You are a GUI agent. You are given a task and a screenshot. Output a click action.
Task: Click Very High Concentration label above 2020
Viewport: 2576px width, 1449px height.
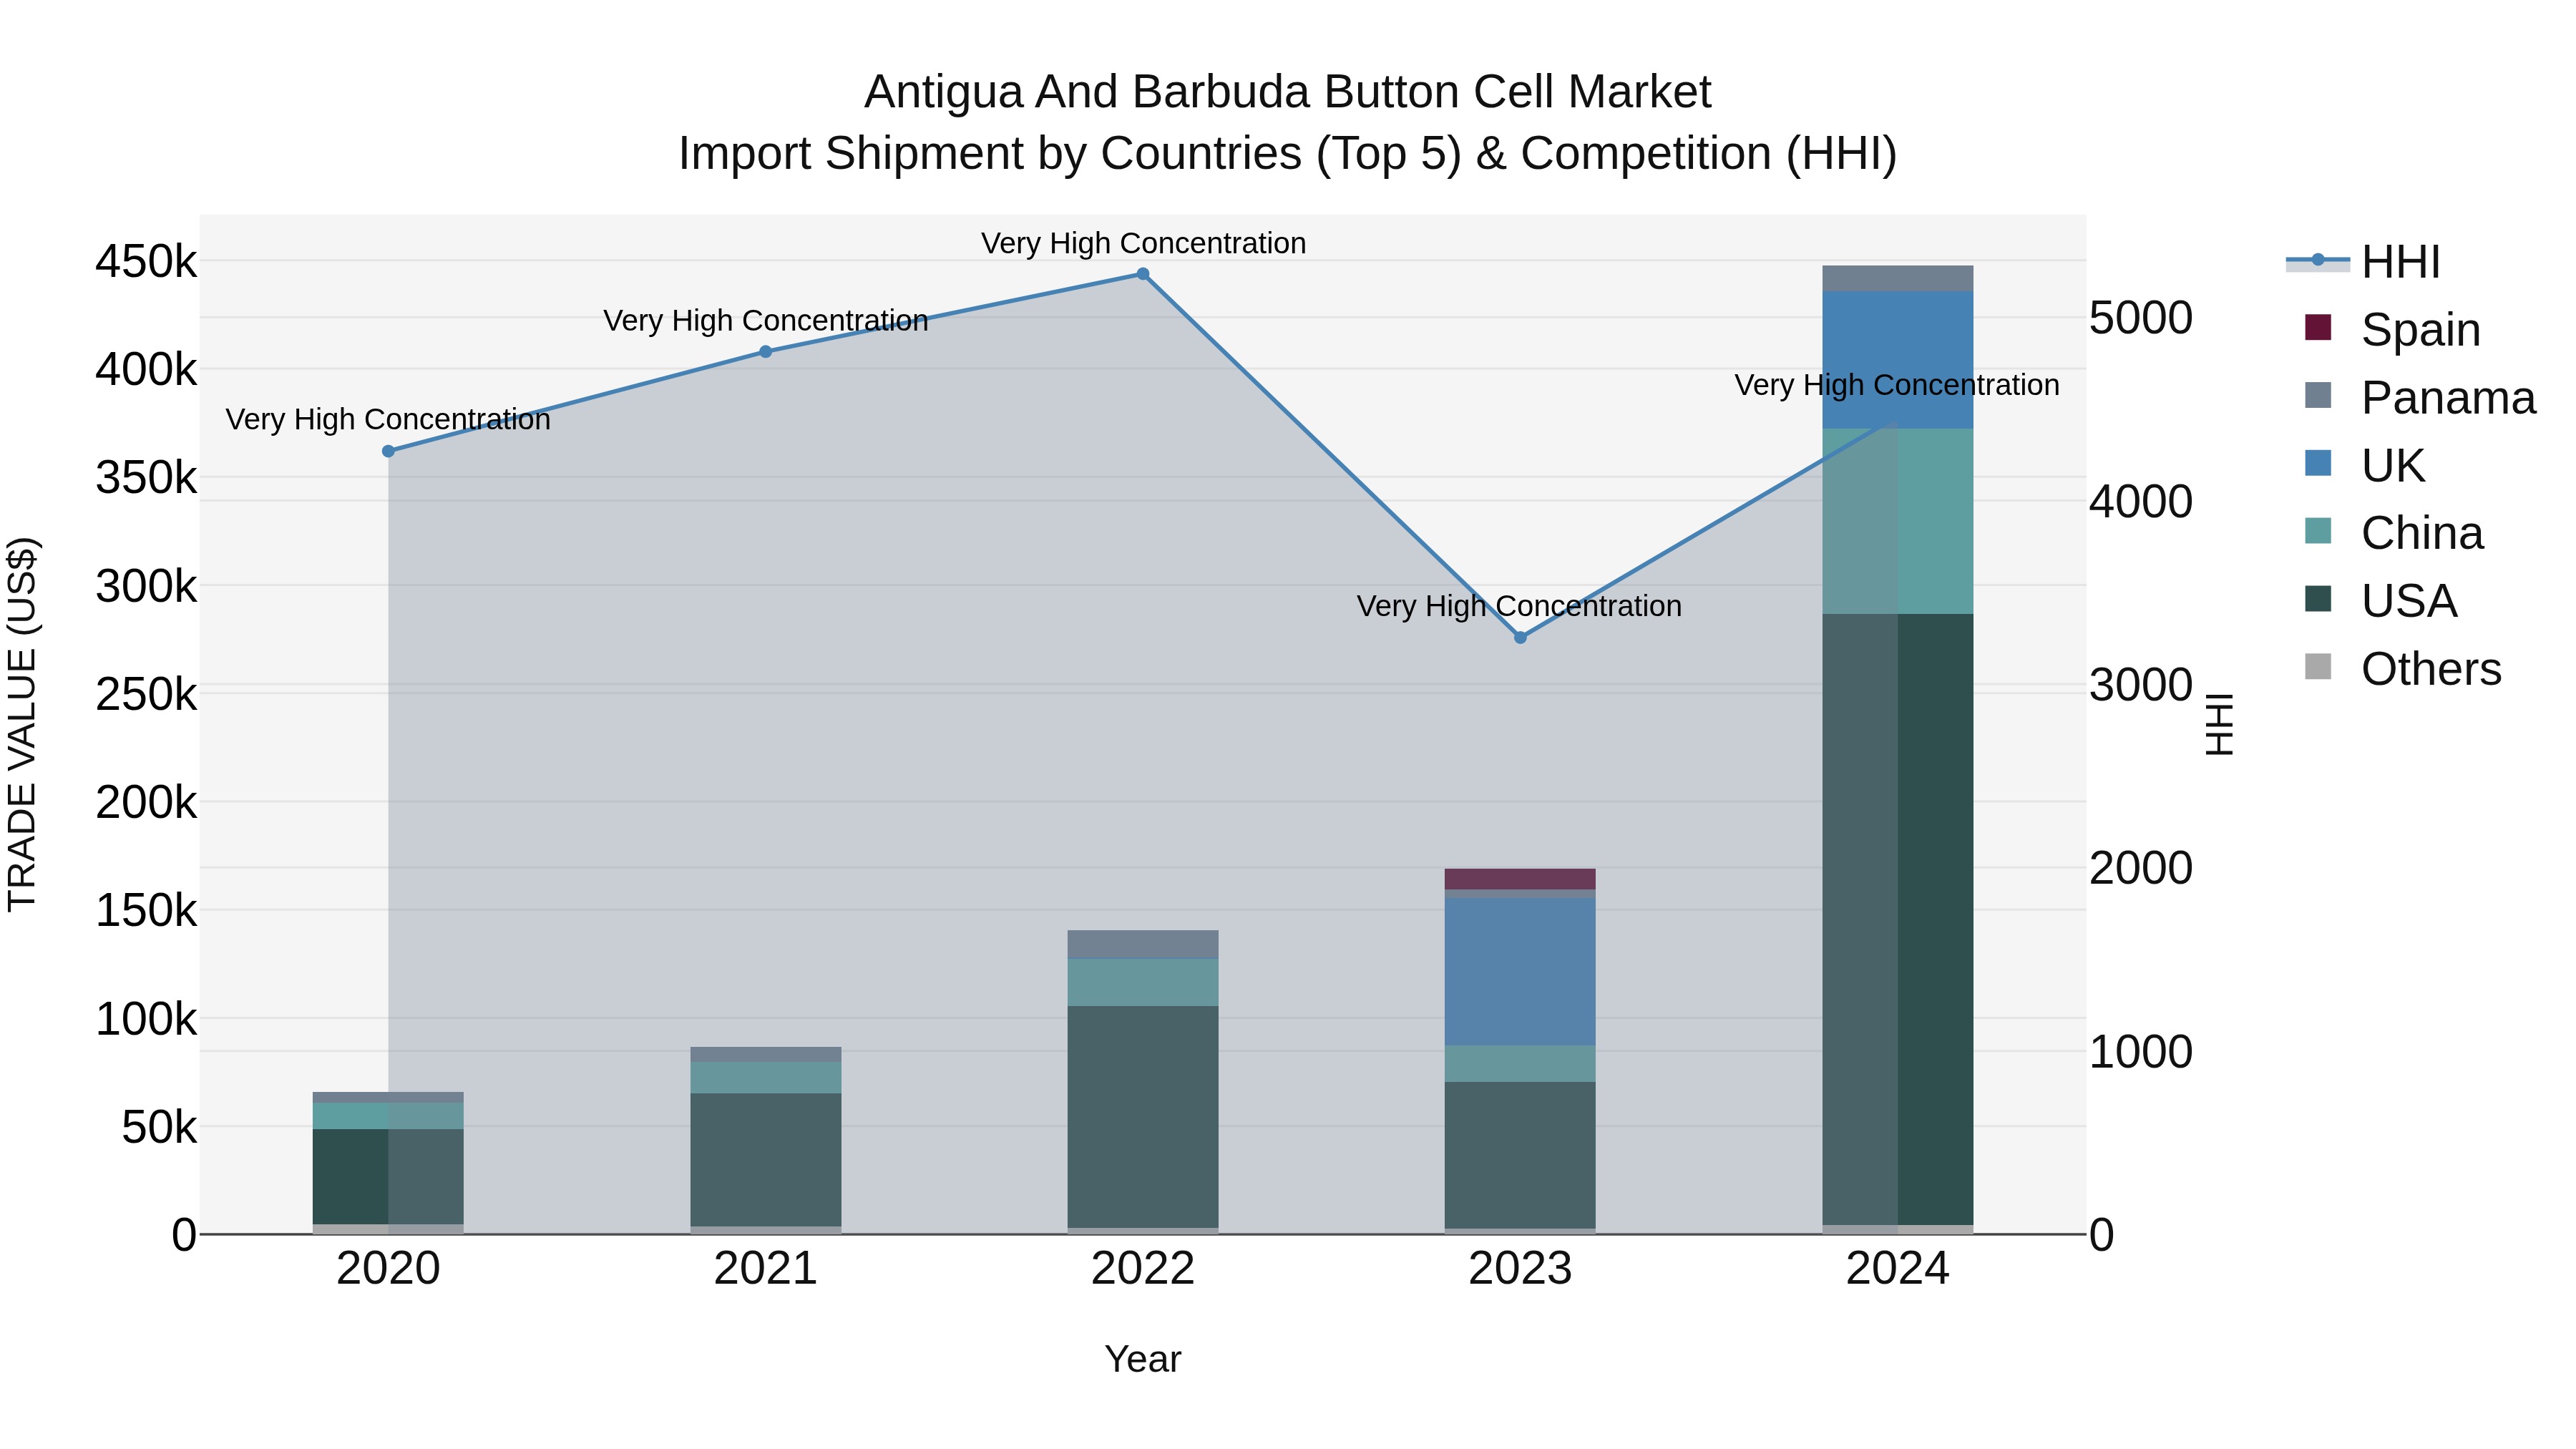pyautogui.click(x=388, y=419)
